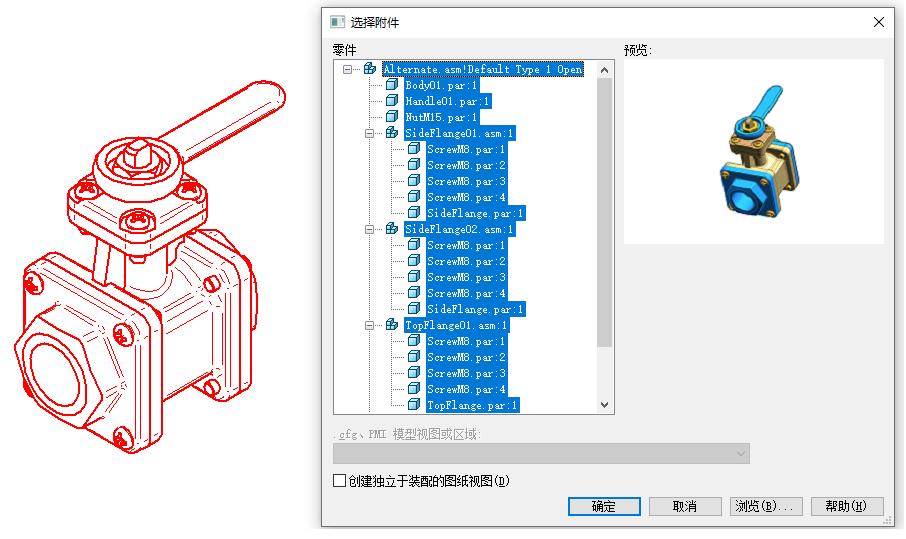Viewport: 906px width, 539px height.
Task: Click the TopFlange.par:1 part icon
Action: click(414, 404)
